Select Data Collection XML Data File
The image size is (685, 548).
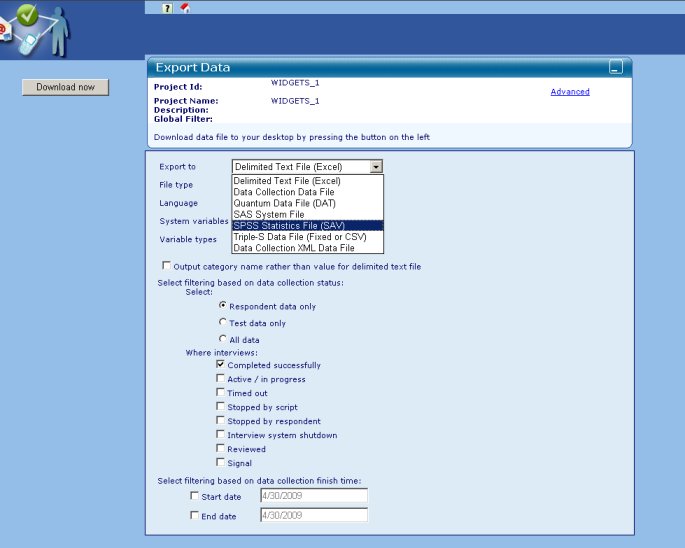[308, 248]
